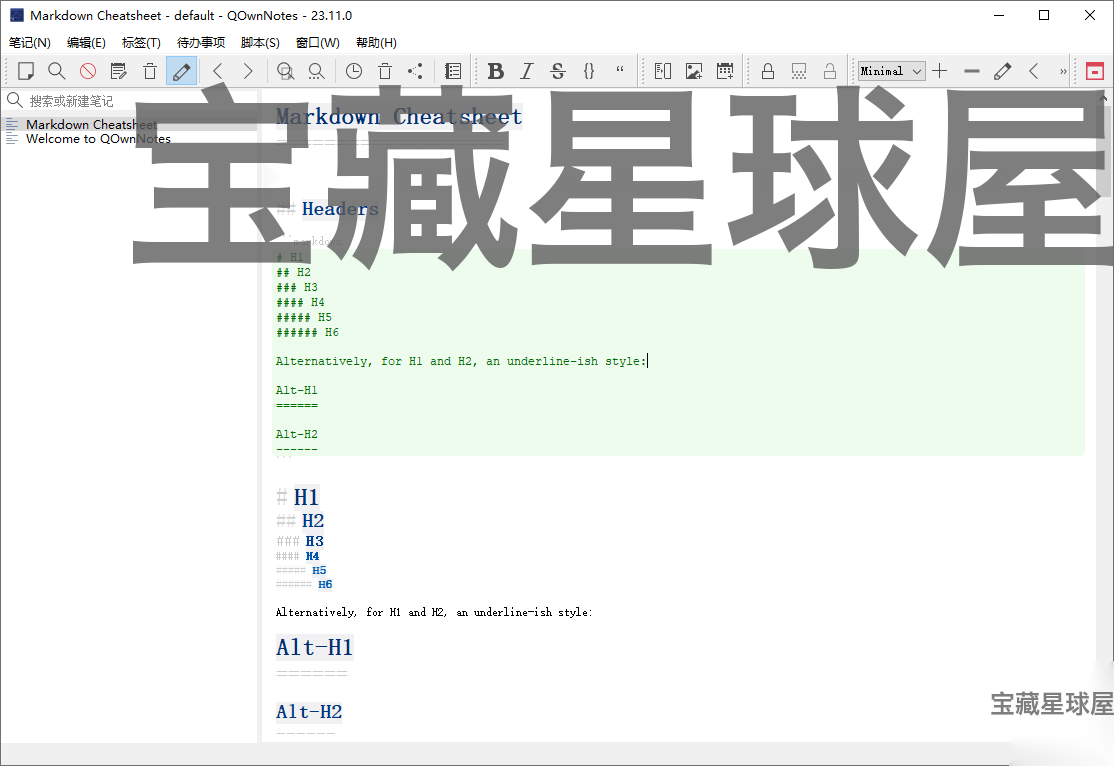Image resolution: width=1114 pixels, height=766 pixels.
Task: Click the notepad with pencil icon
Action: click(x=119, y=71)
